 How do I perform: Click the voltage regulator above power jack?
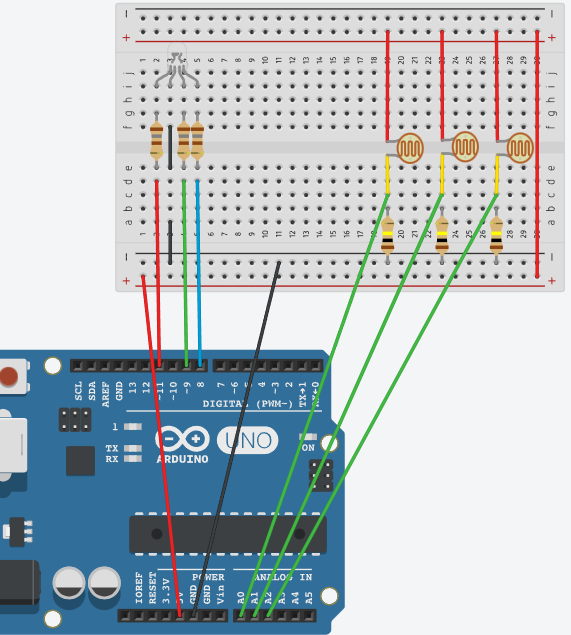[x=18, y=531]
